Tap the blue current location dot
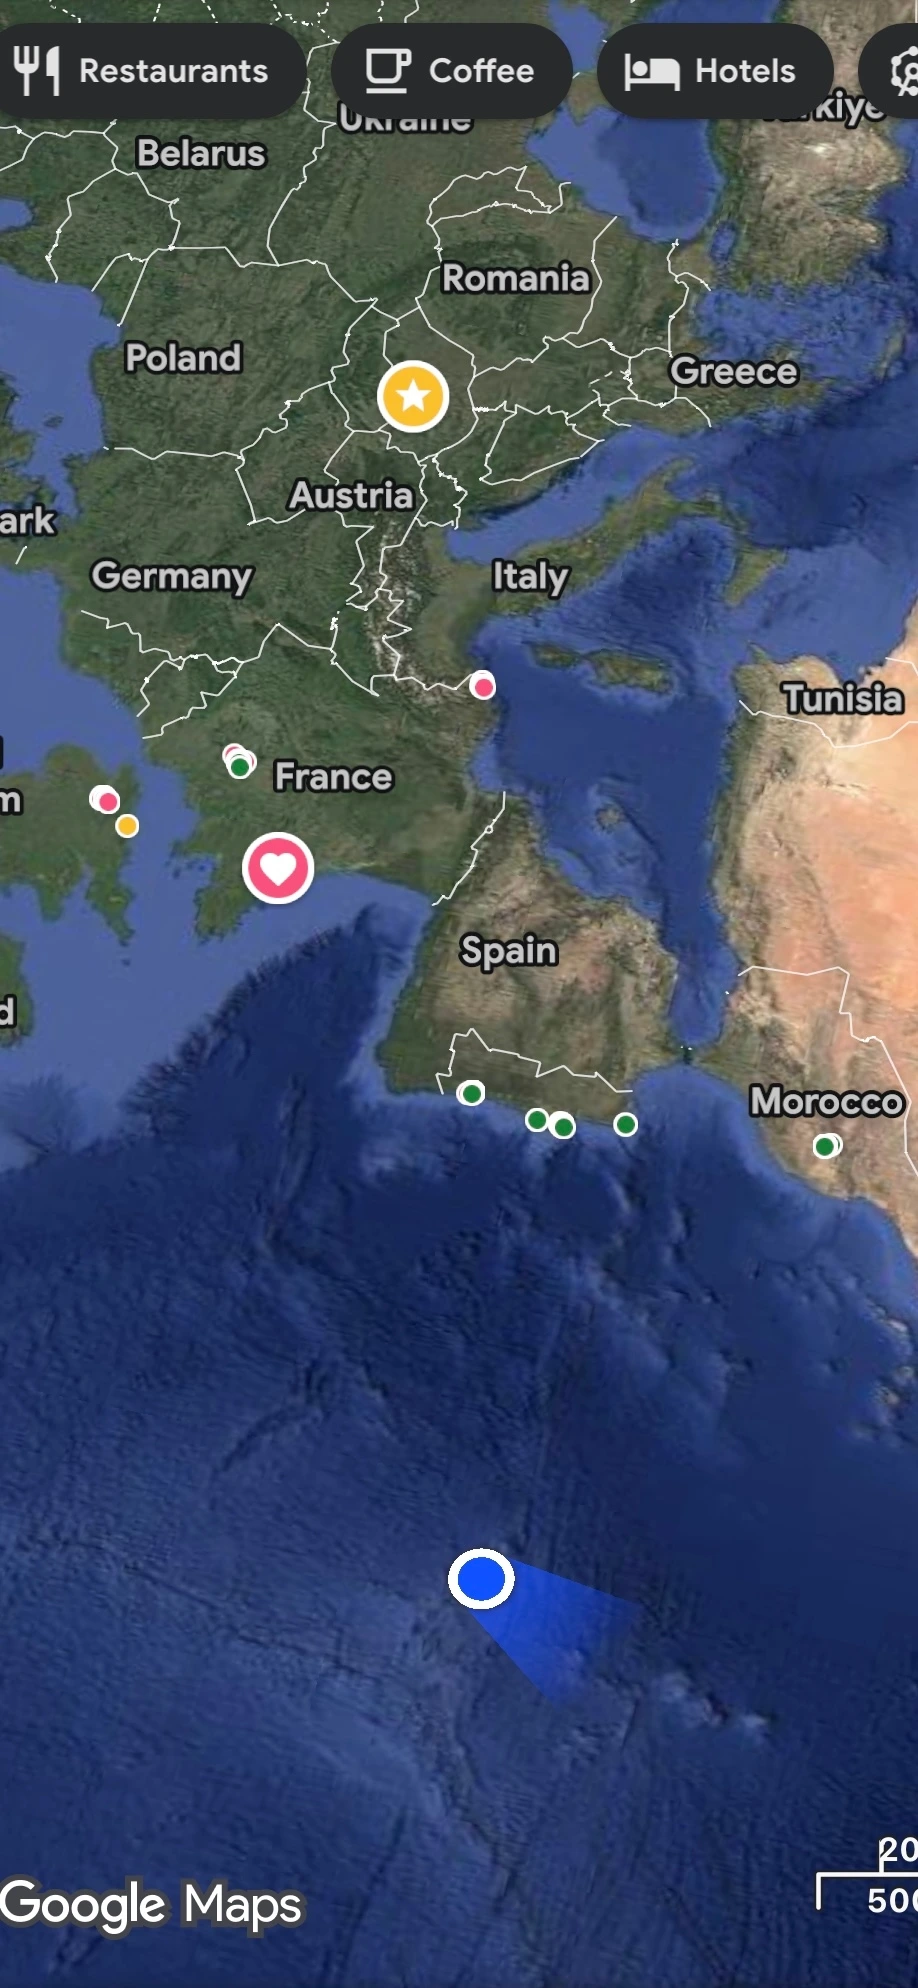Viewport: 918px width, 1988px height. tap(481, 1579)
